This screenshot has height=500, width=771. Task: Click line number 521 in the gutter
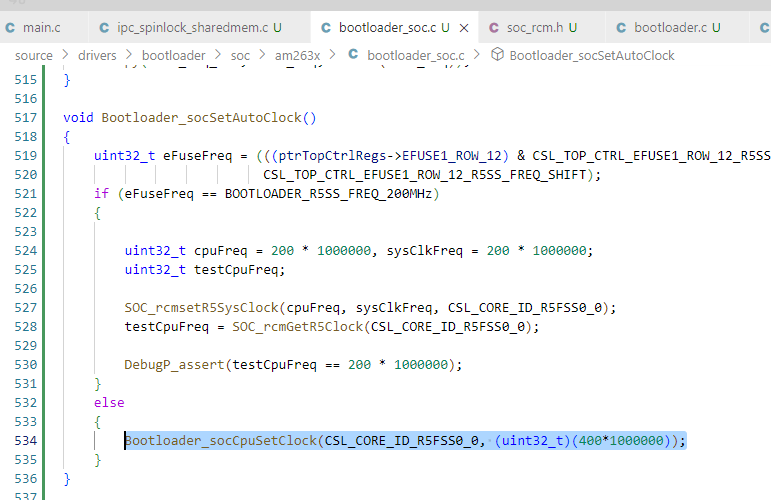point(26,194)
